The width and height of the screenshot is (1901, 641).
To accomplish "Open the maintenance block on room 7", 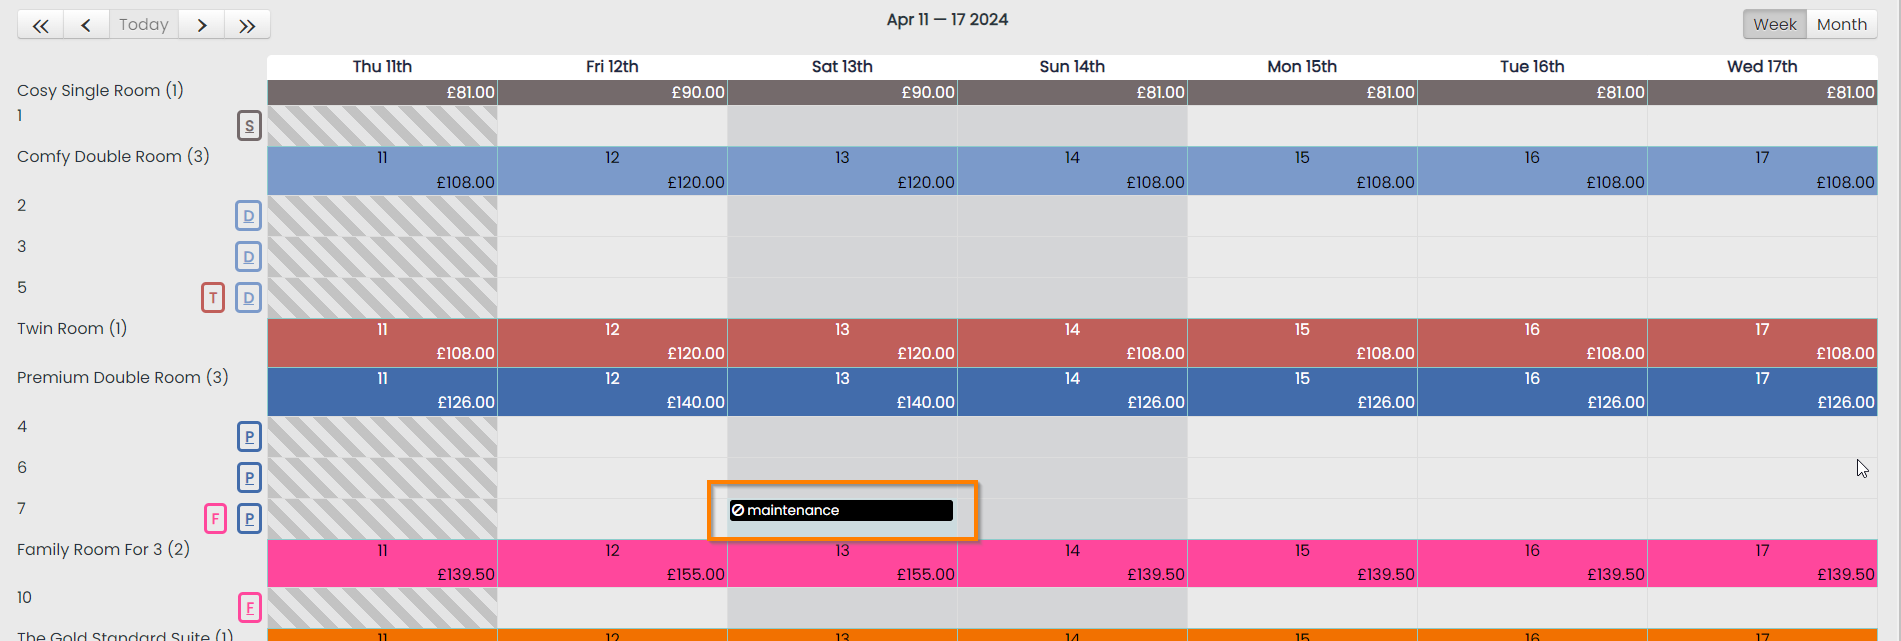I will [x=841, y=511].
